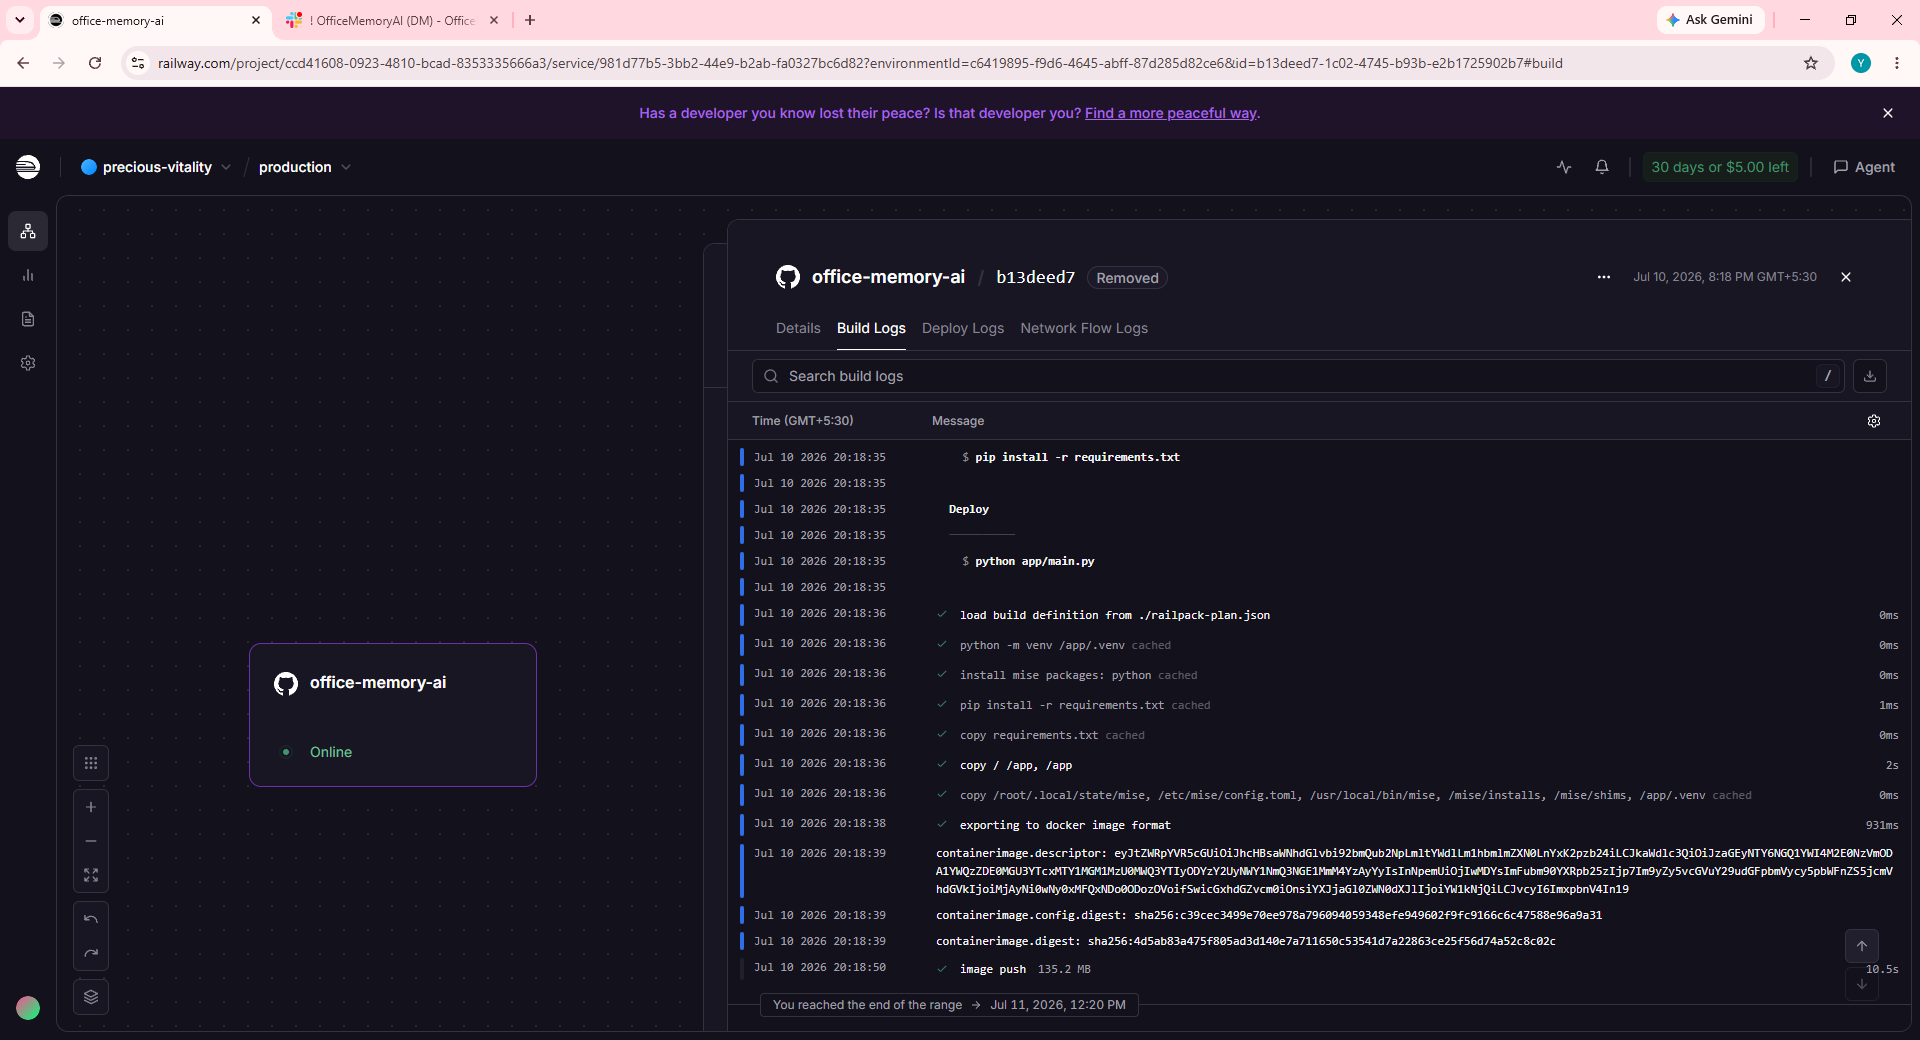Open the browser tab search chevron
The image size is (1920, 1040).
tap(20, 20)
